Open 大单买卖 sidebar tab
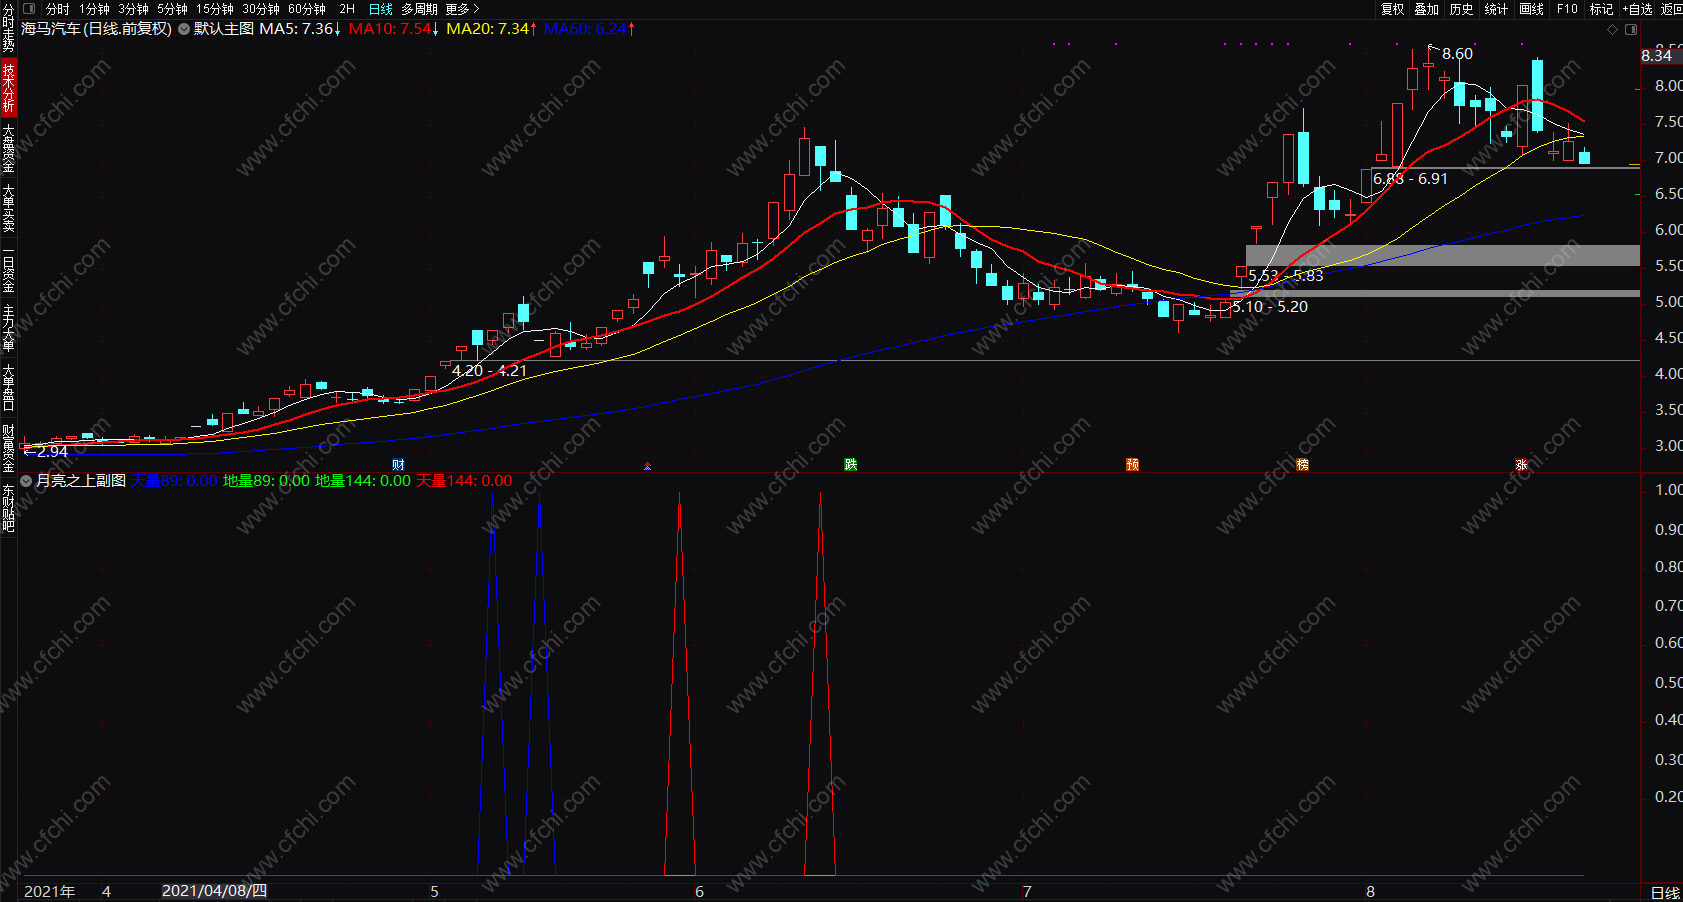The width and height of the screenshot is (1683, 902). [8, 207]
